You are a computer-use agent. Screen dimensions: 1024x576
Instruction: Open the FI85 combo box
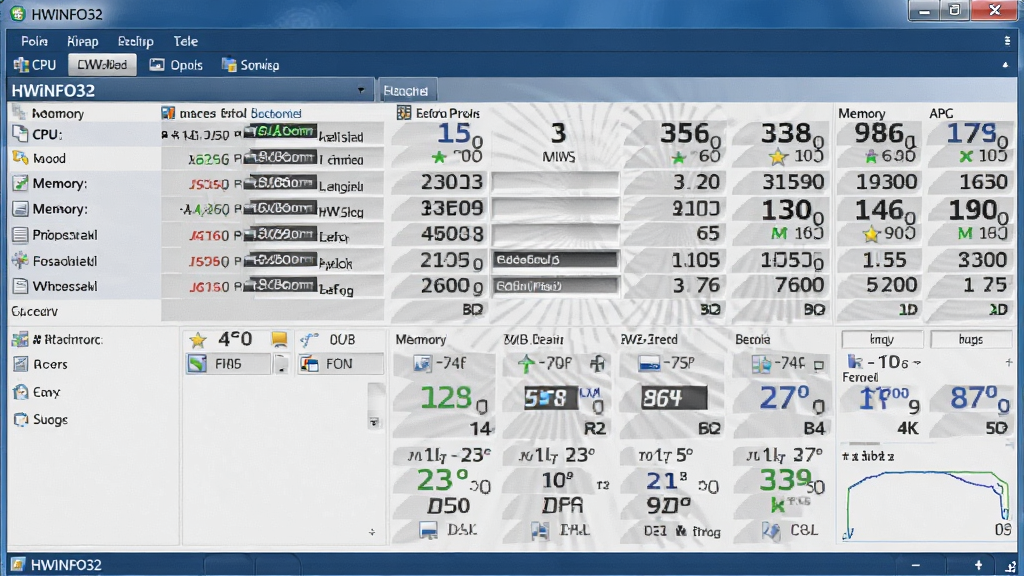click(x=228, y=364)
